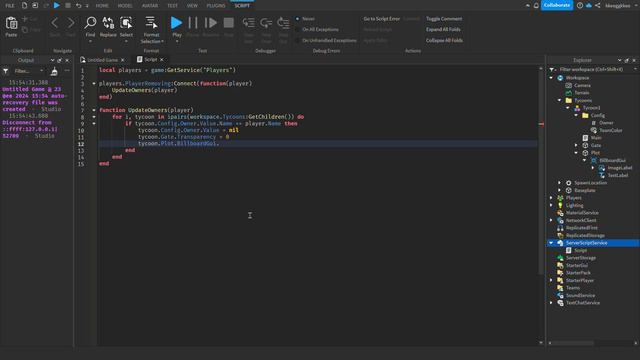Navigate Back in script history
The image size is (640, 360).
[x=55, y=23]
